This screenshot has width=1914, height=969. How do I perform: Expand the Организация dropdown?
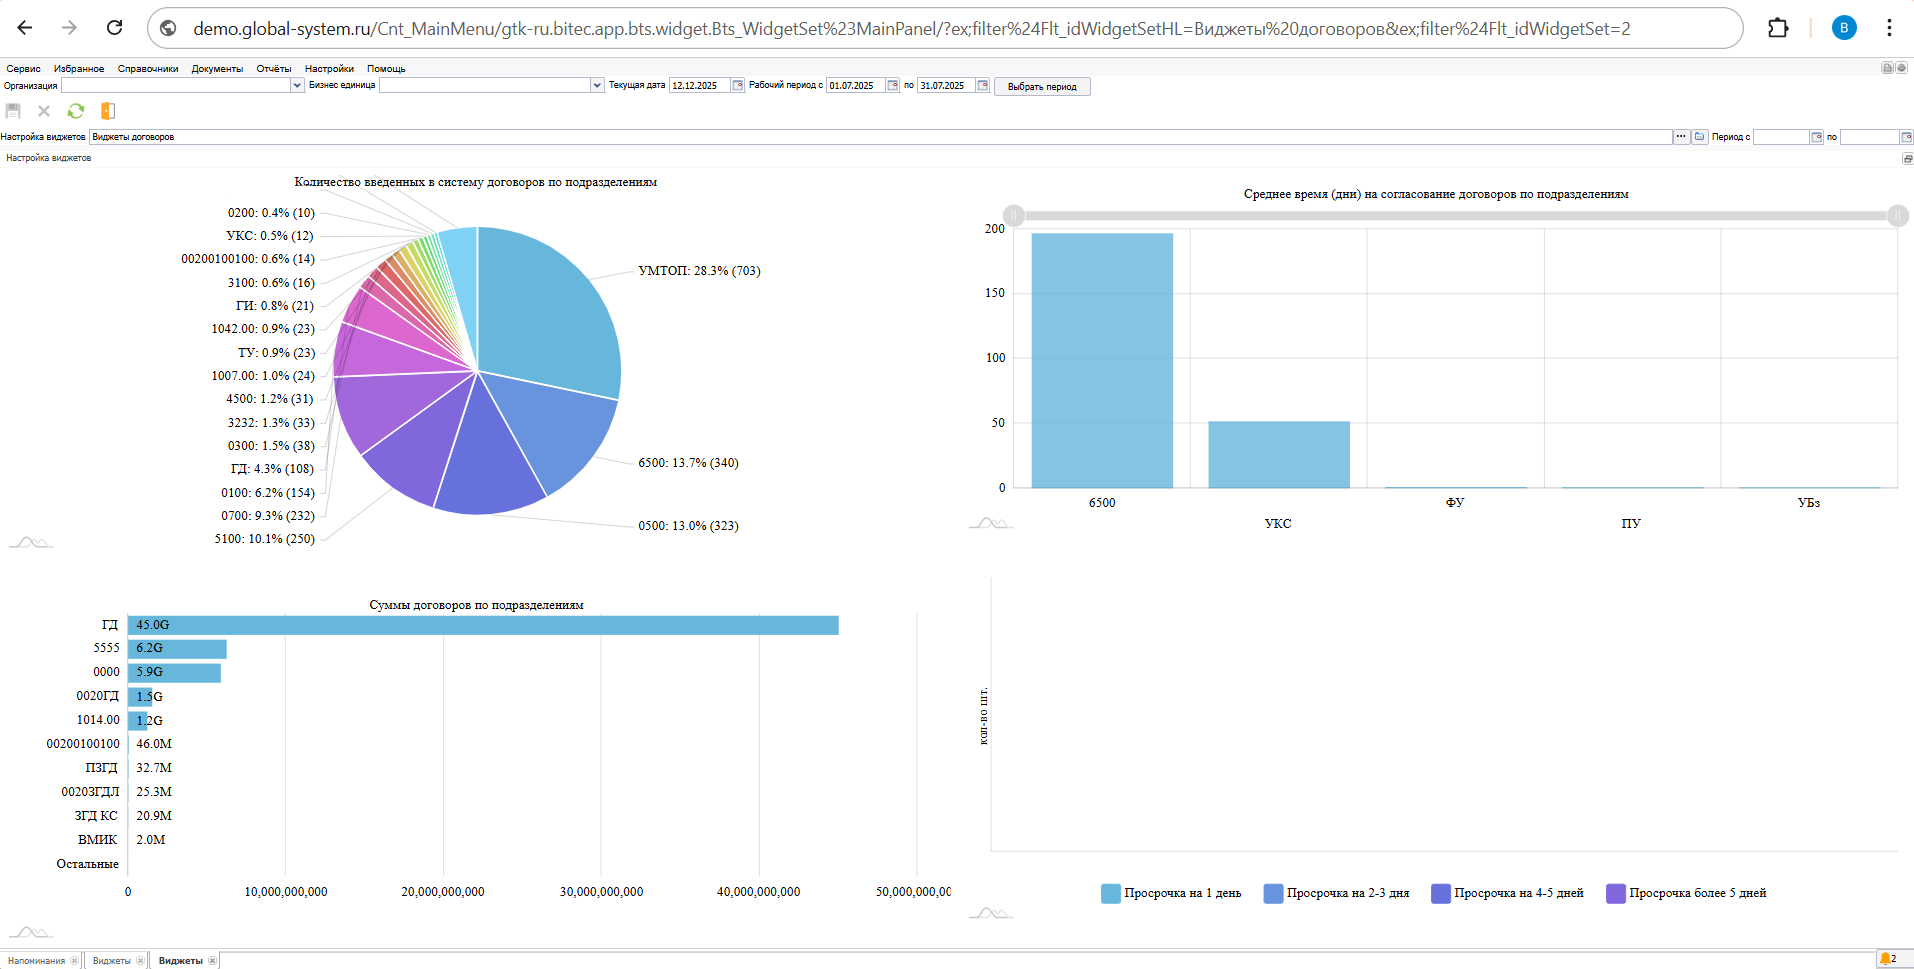tap(297, 86)
